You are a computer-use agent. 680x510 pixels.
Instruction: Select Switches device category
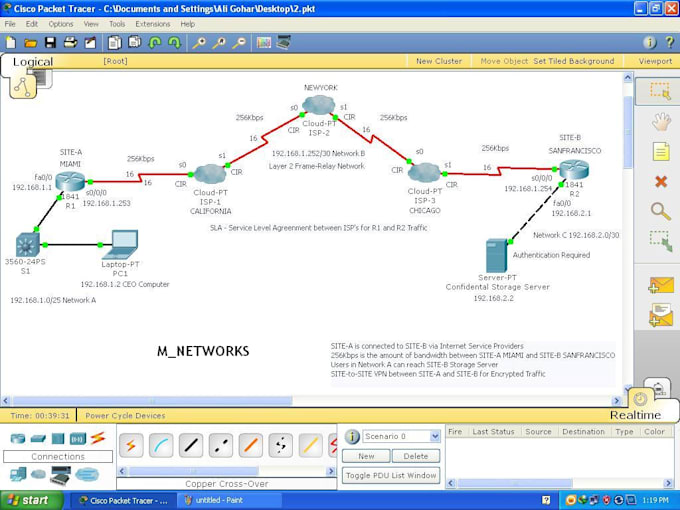pyautogui.click(x=38, y=438)
